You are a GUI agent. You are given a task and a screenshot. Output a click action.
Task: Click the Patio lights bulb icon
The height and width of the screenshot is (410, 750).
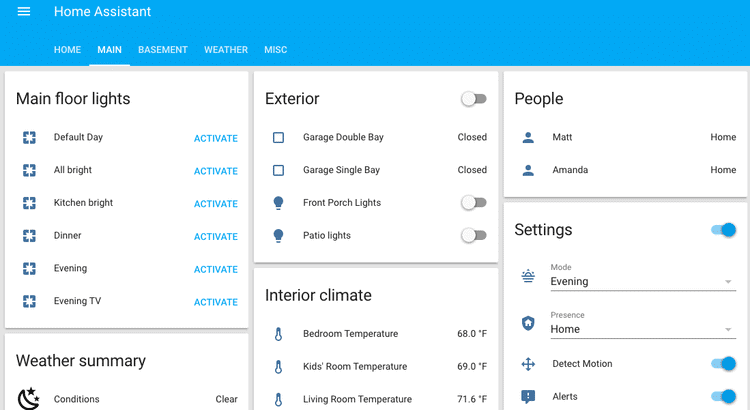click(x=278, y=236)
